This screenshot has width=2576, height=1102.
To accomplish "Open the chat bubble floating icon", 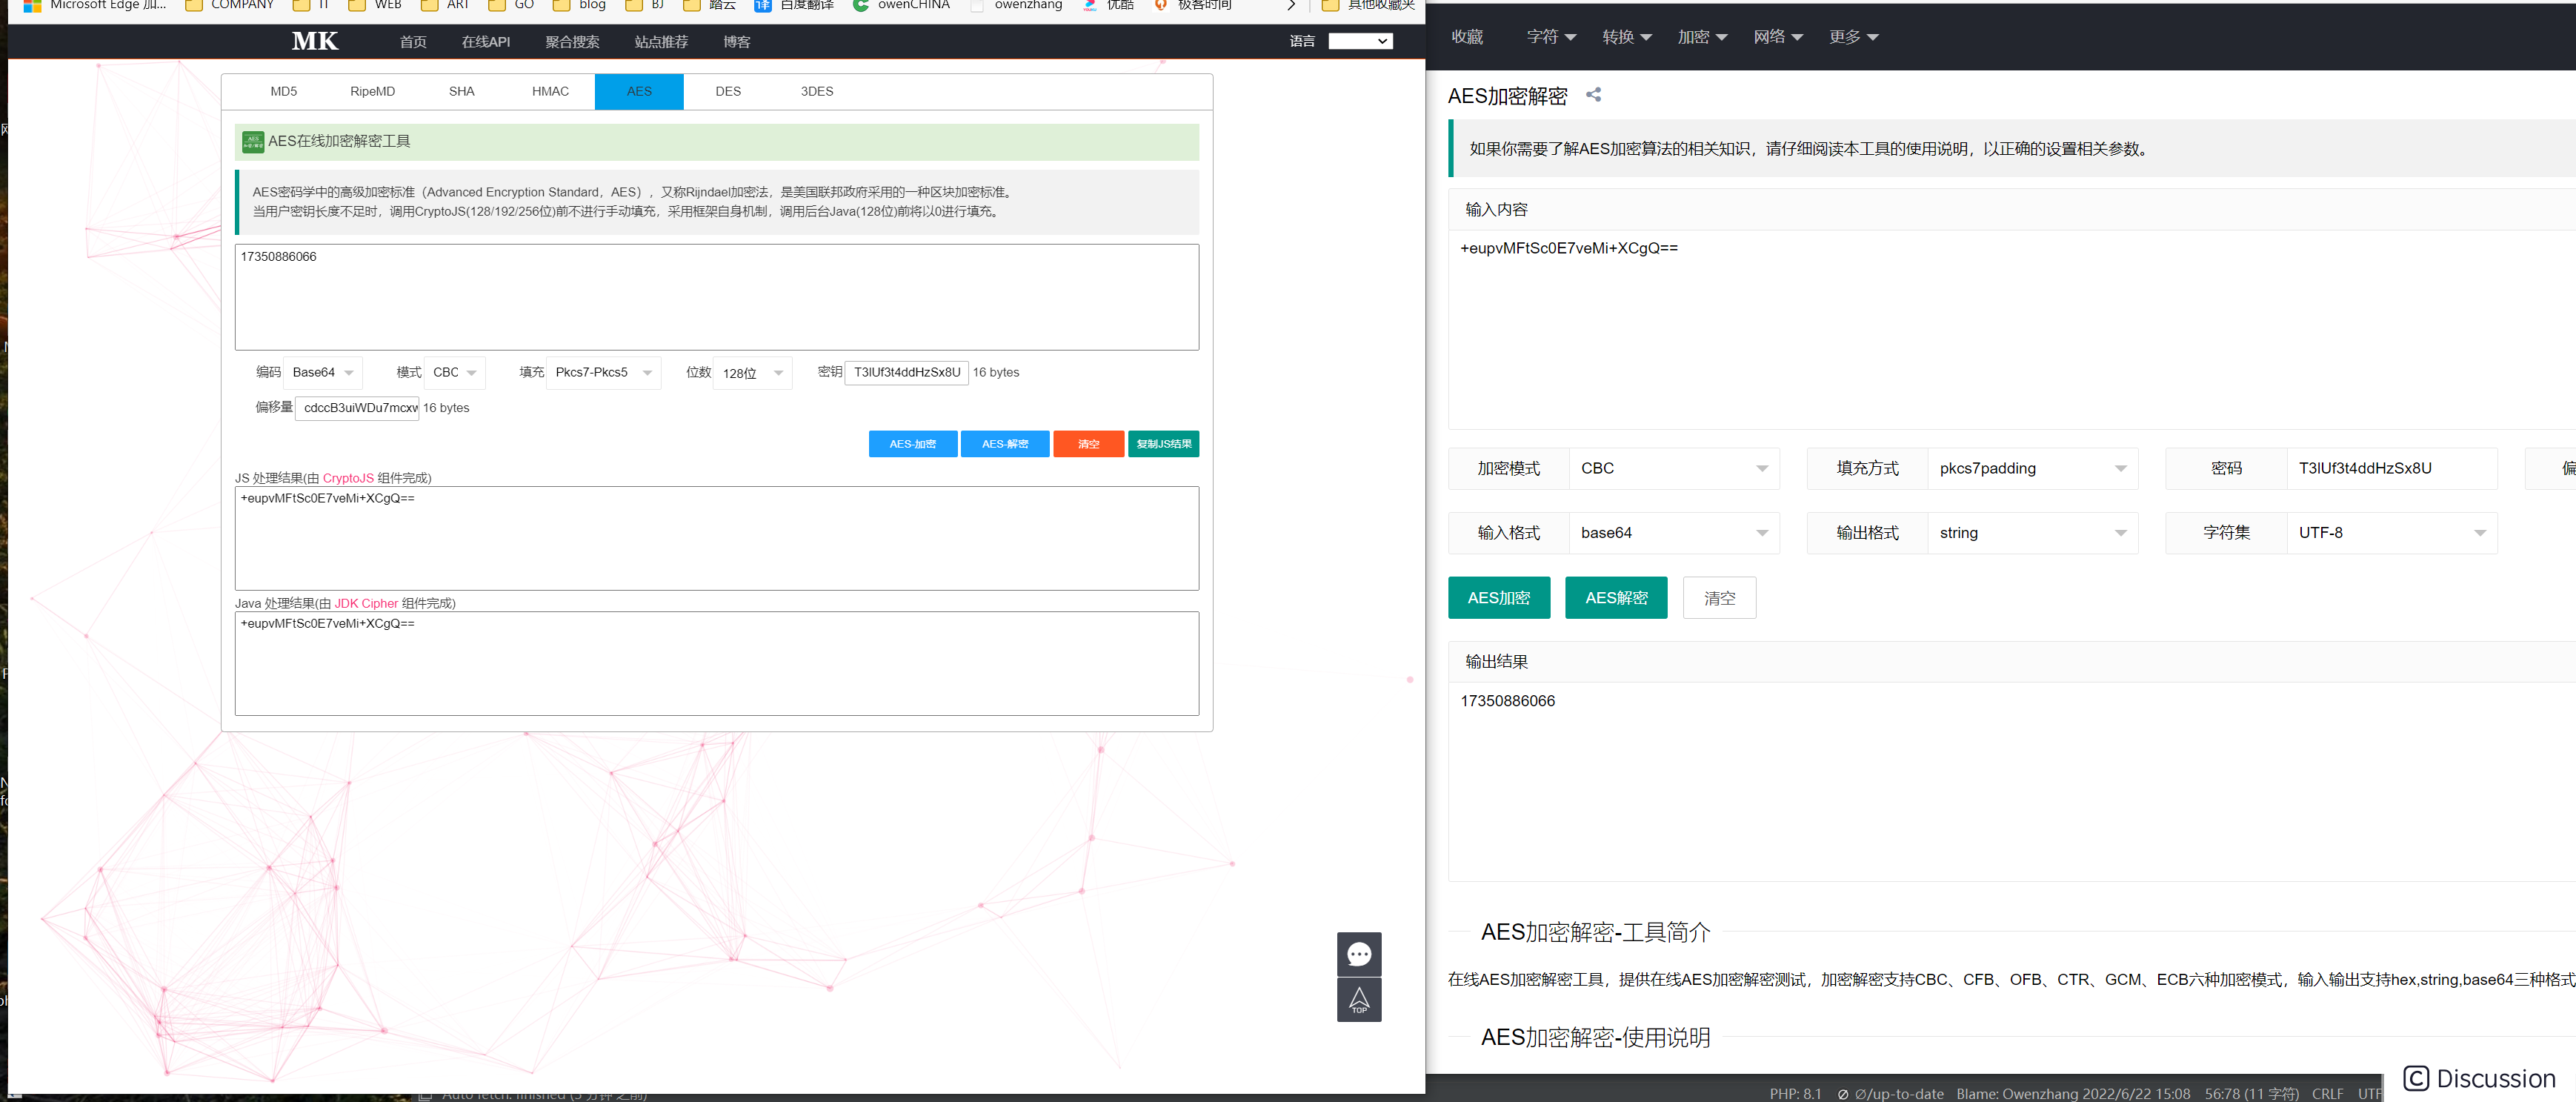I will click(x=1358, y=954).
